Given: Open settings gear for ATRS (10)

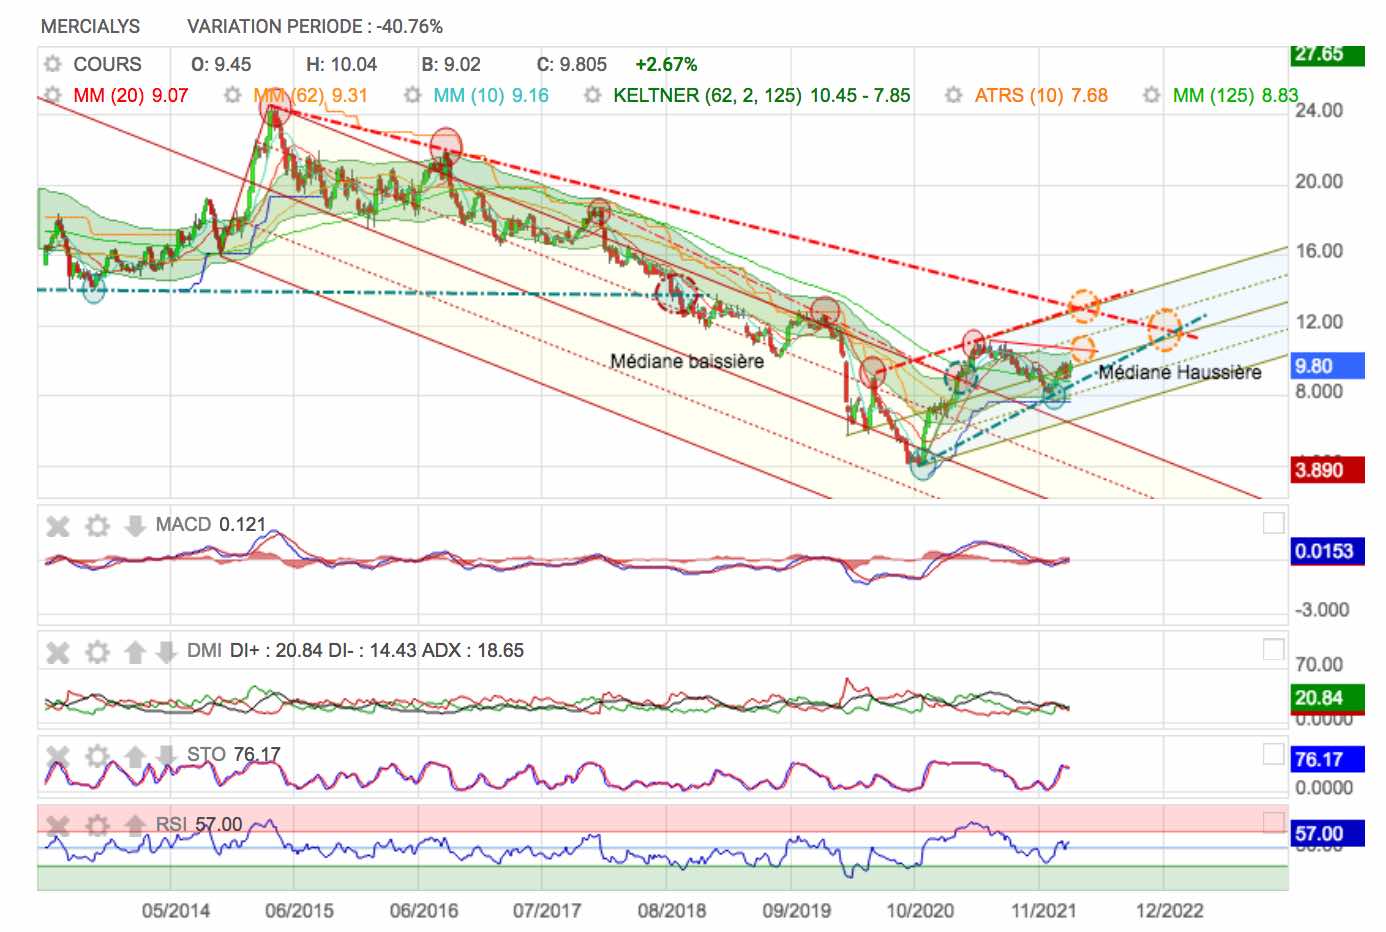Looking at the screenshot, I should (953, 95).
